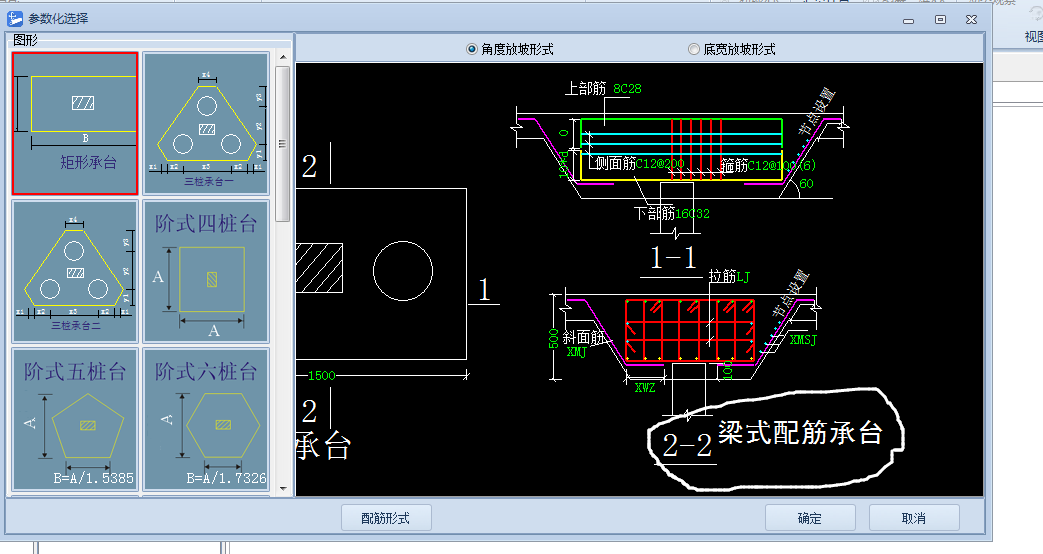Edit the slope angle value 60
Screen dimensions: 1043x554
point(806,184)
